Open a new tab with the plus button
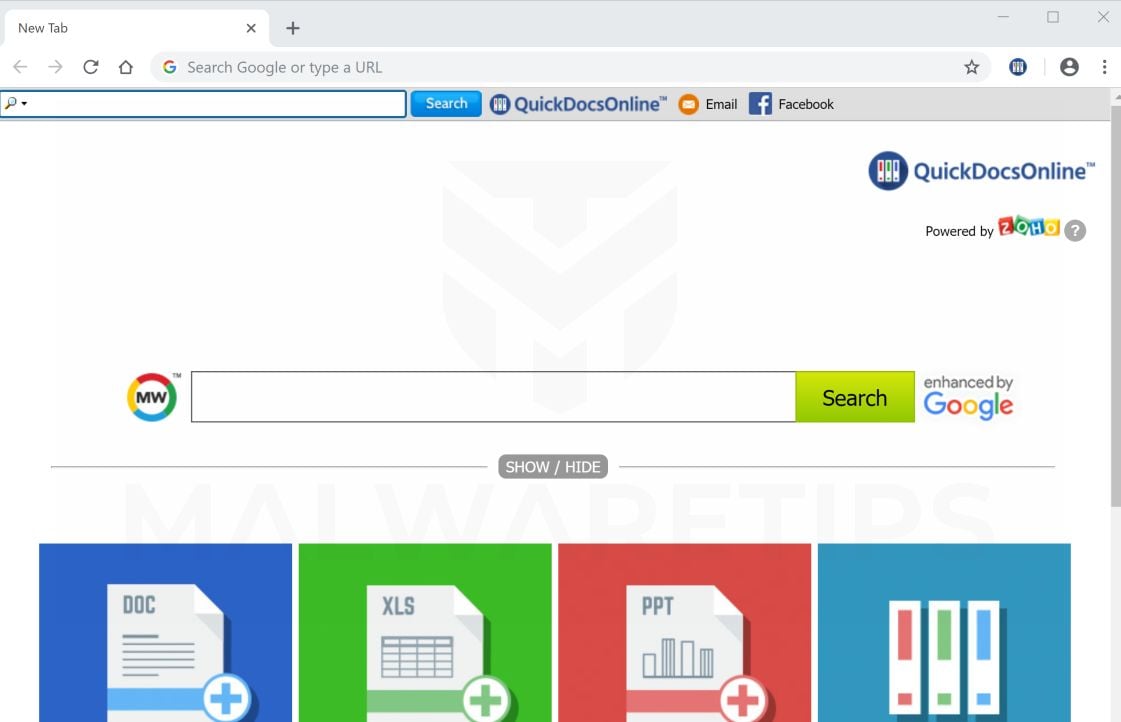 tap(292, 28)
